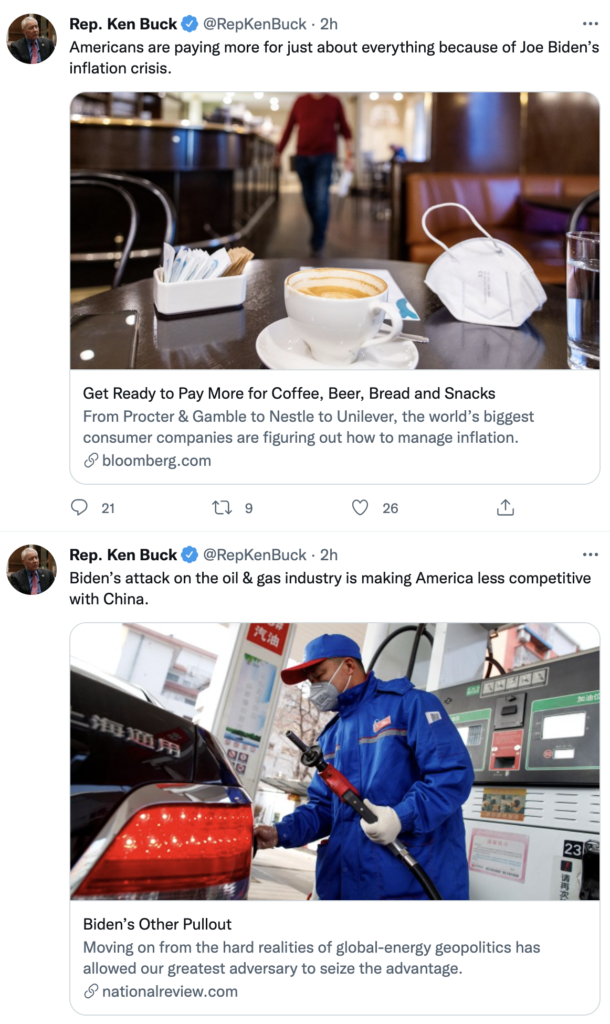Open the gas station attendant image
Viewport: 610px width, 1024px height.
[334, 761]
